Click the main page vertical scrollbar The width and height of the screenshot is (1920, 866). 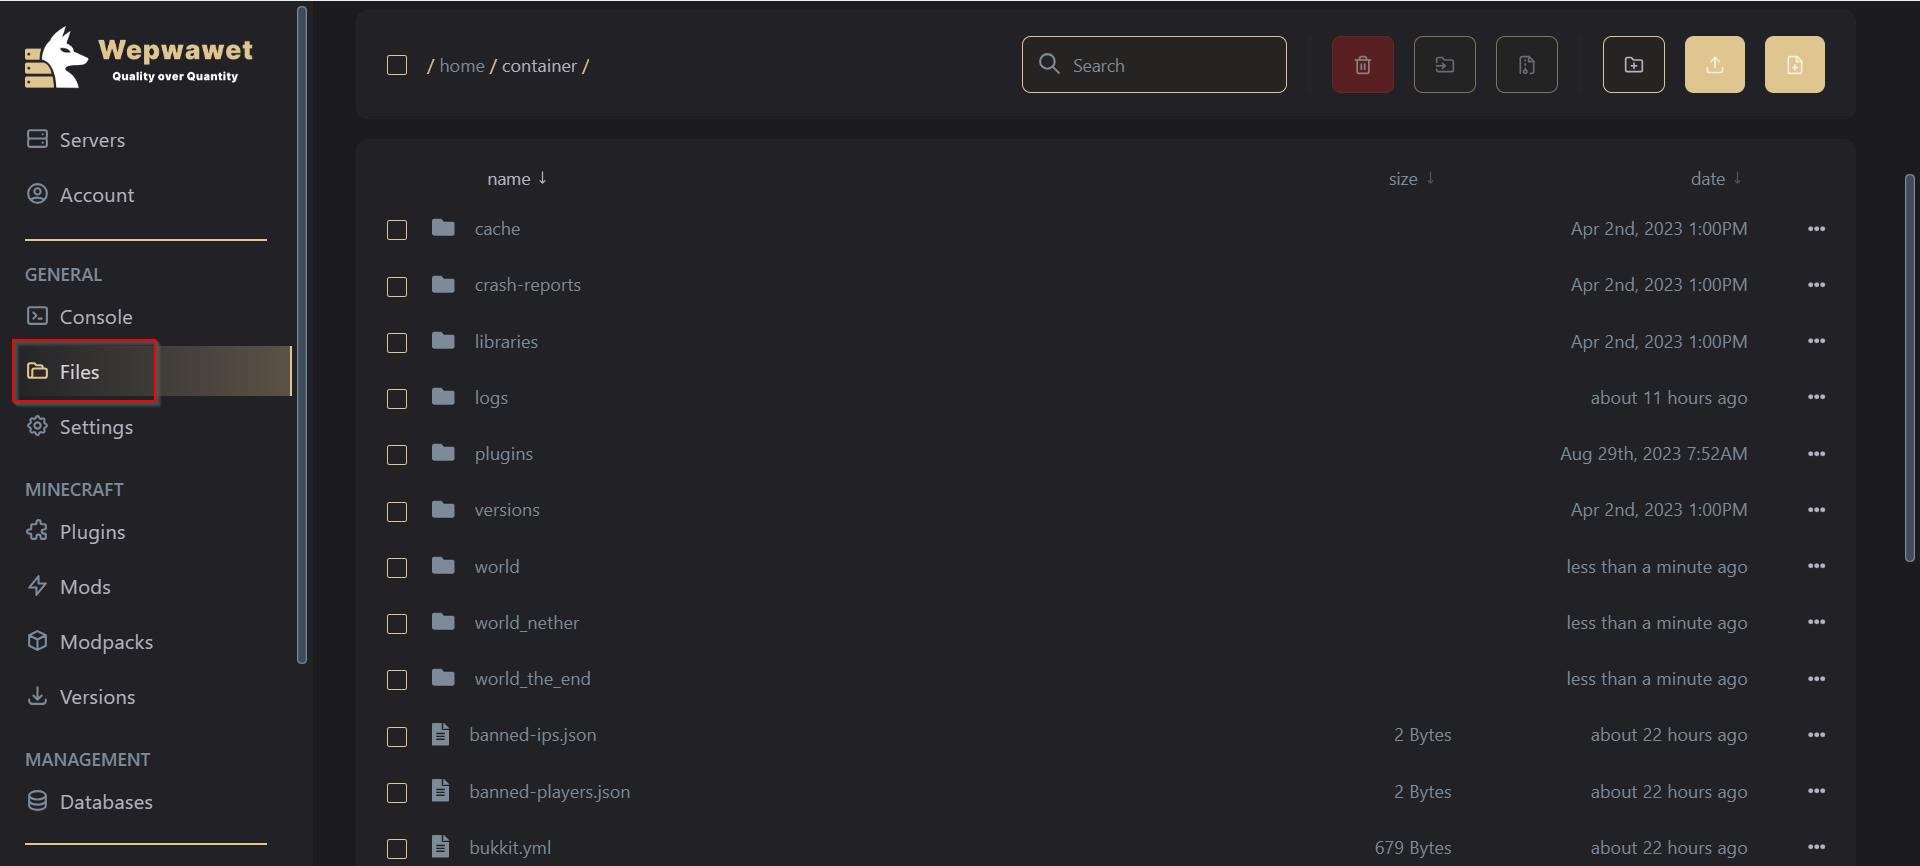pos(1909,368)
